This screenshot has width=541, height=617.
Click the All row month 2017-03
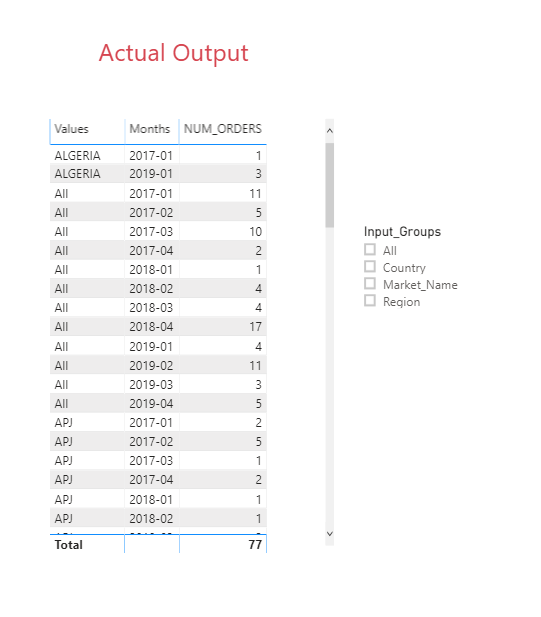151,231
